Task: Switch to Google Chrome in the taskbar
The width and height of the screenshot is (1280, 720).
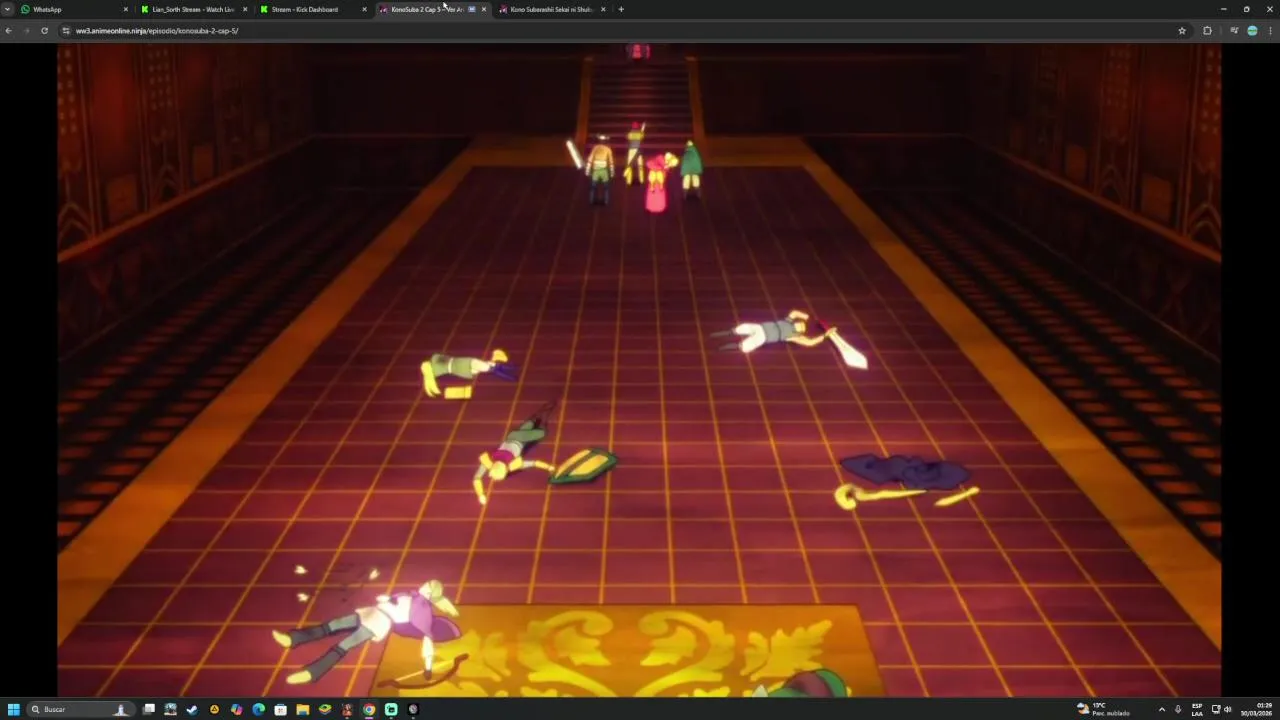Action: click(x=369, y=709)
